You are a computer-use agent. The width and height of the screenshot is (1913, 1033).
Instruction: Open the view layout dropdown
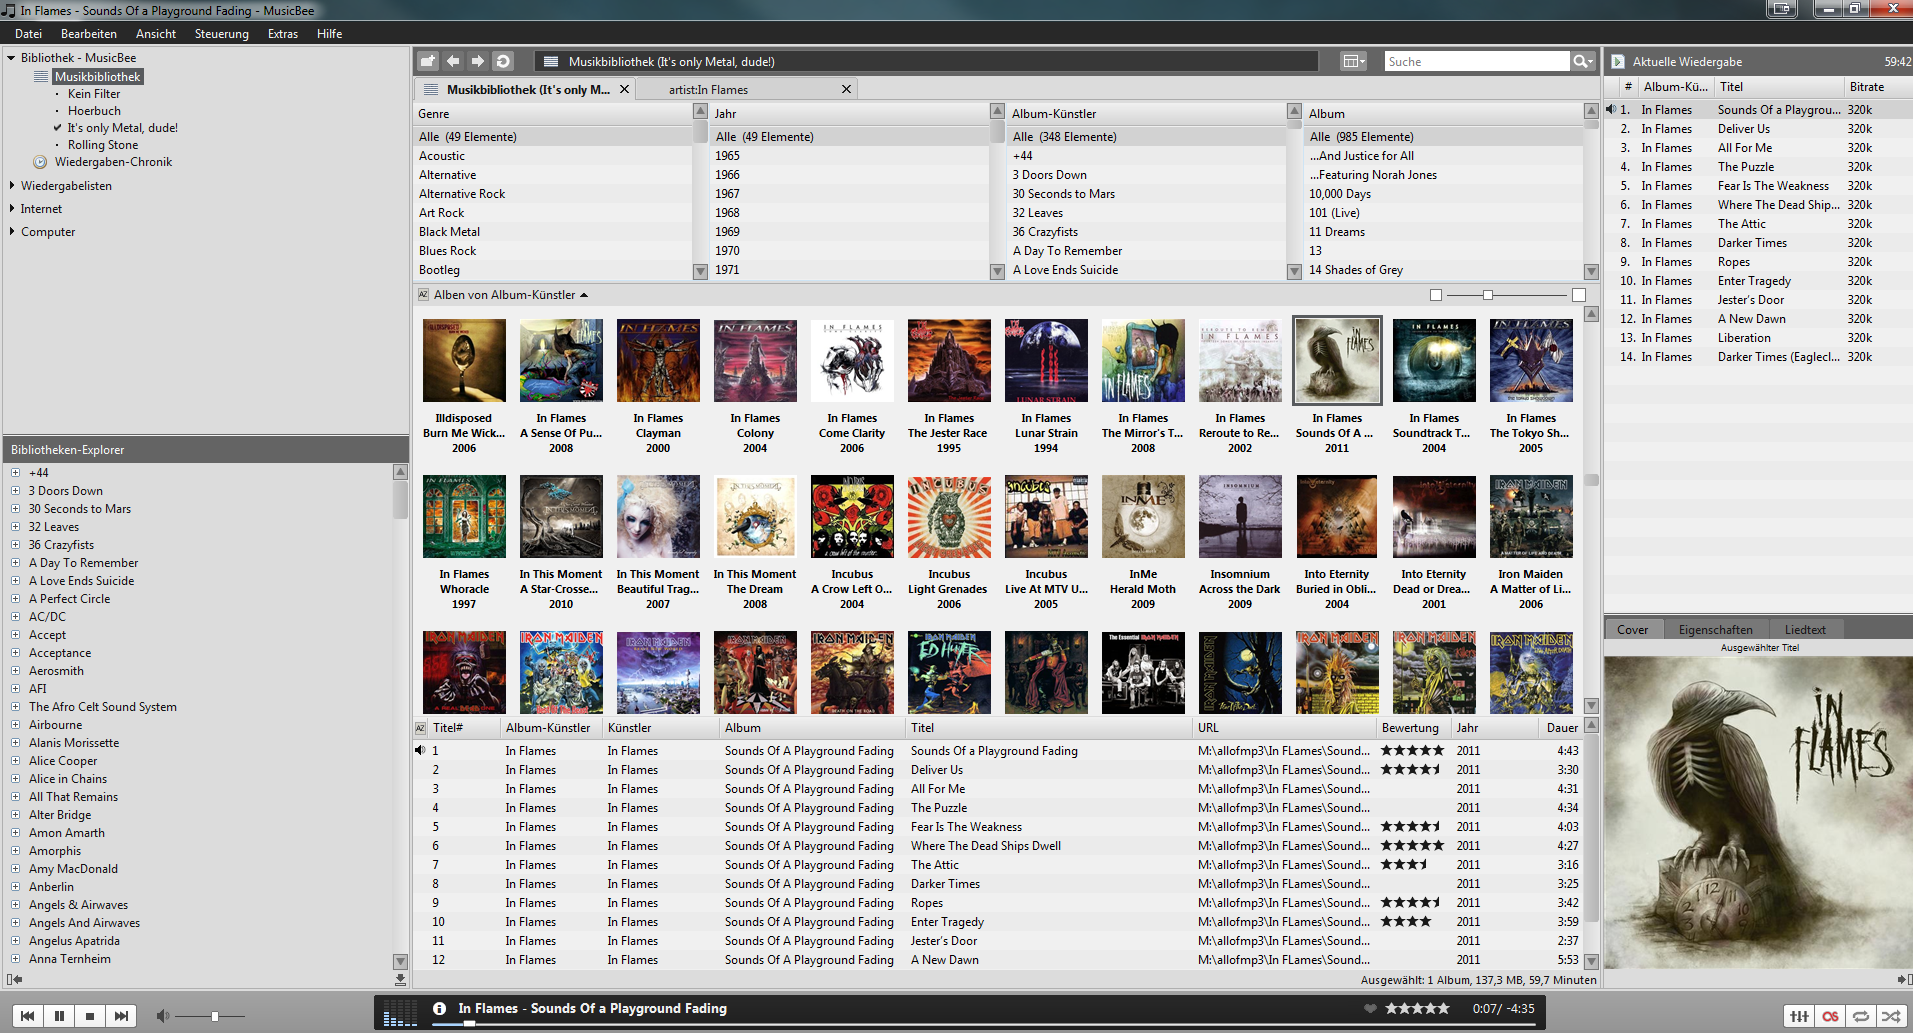pos(1353,61)
